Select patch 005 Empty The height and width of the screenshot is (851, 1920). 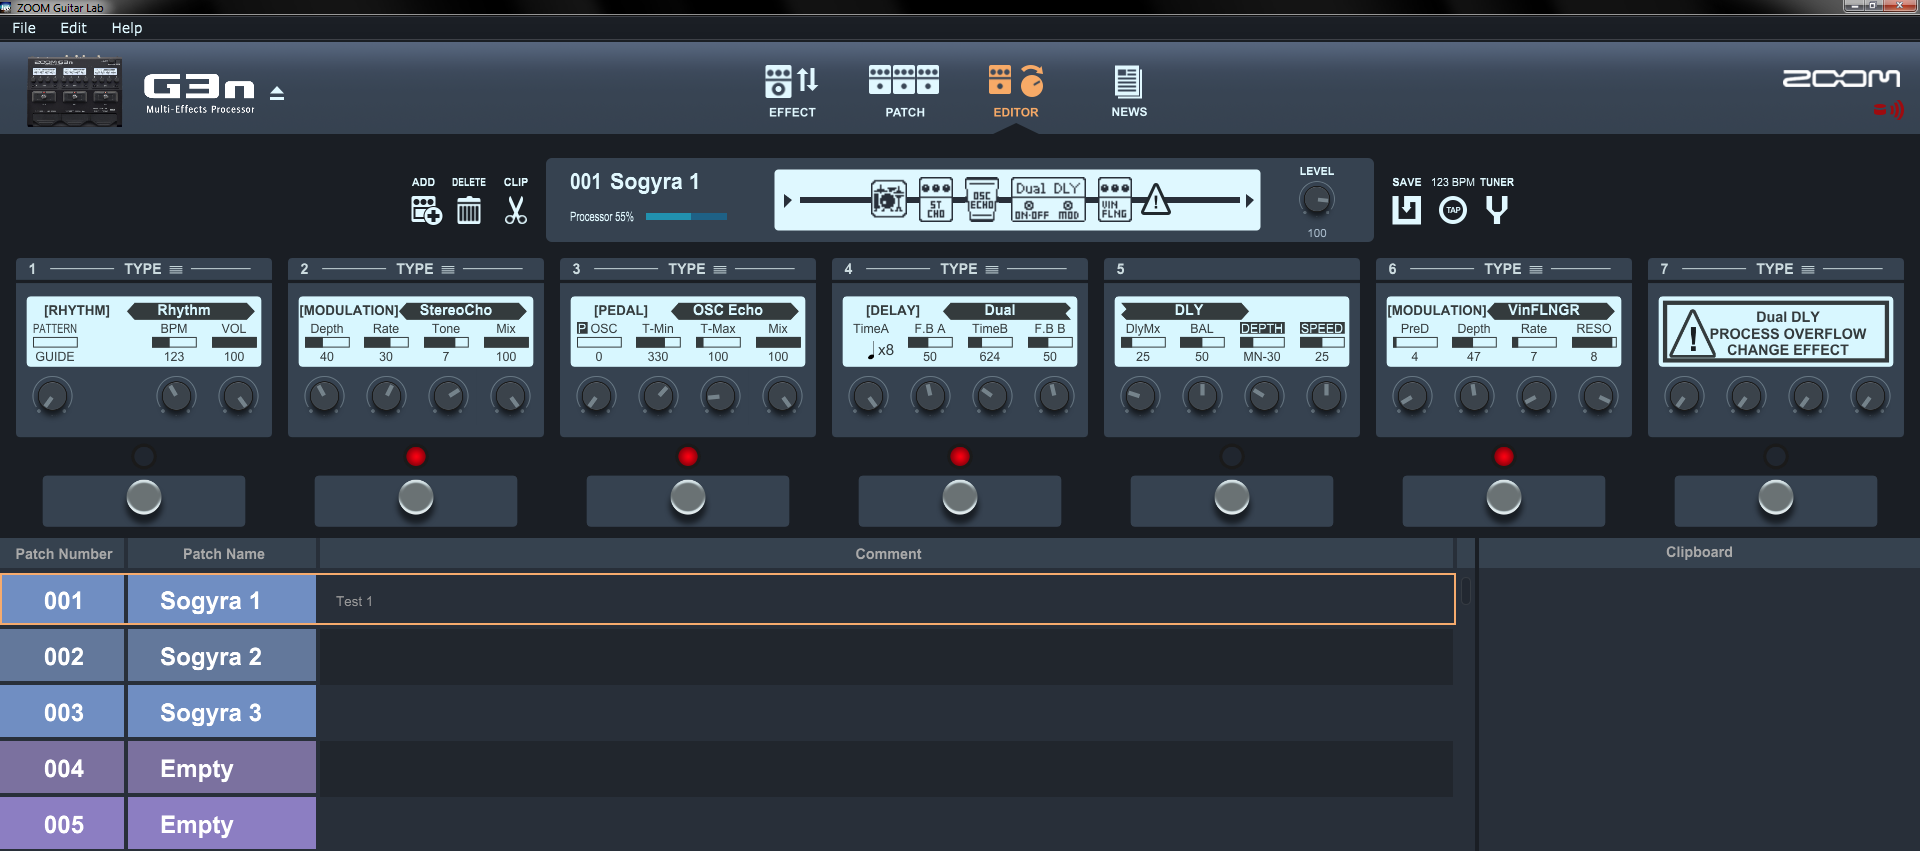coord(158,824)
